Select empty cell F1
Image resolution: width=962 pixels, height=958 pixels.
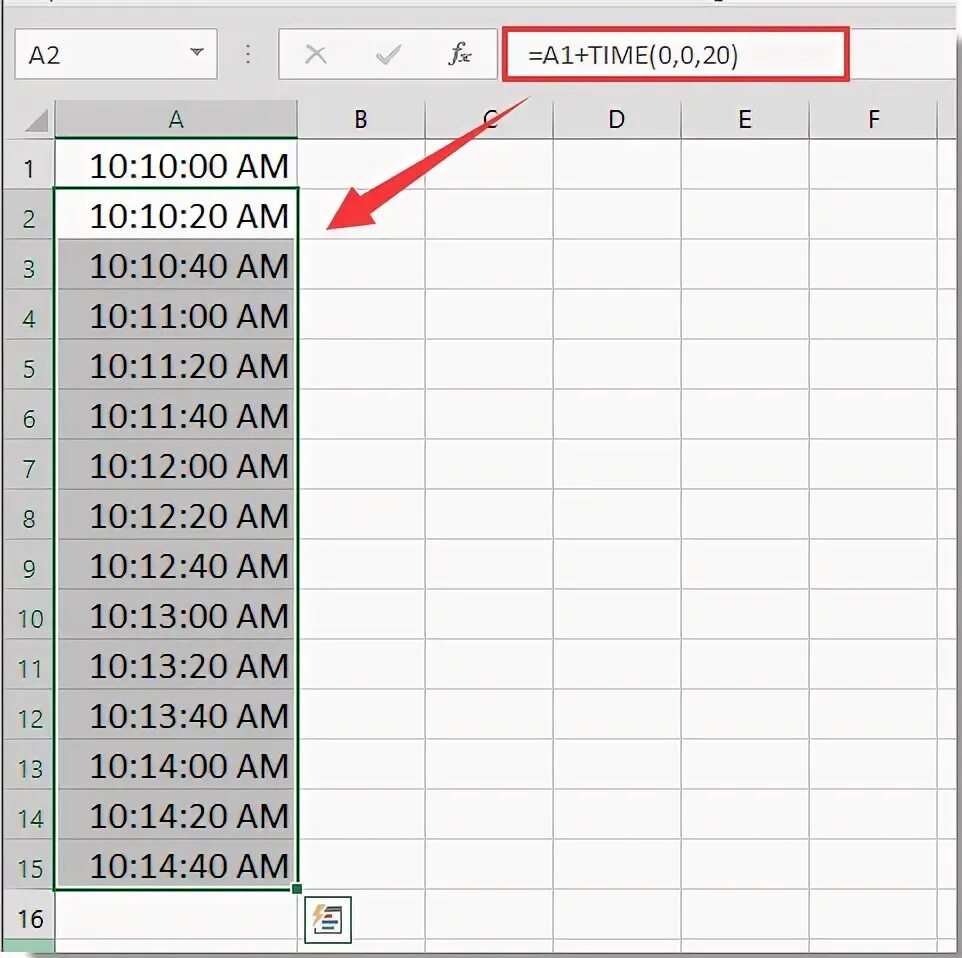(x=872, y=166)
